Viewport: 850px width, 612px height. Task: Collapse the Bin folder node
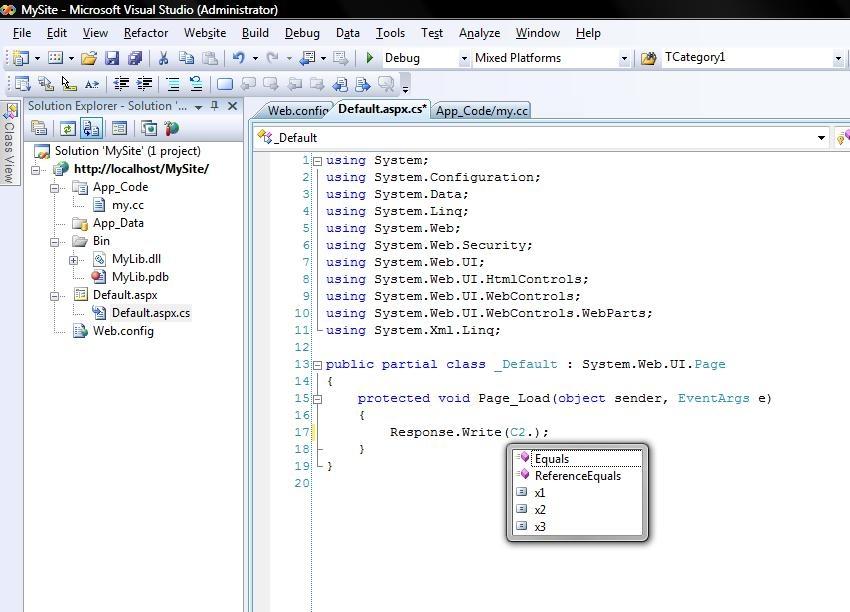55,242
